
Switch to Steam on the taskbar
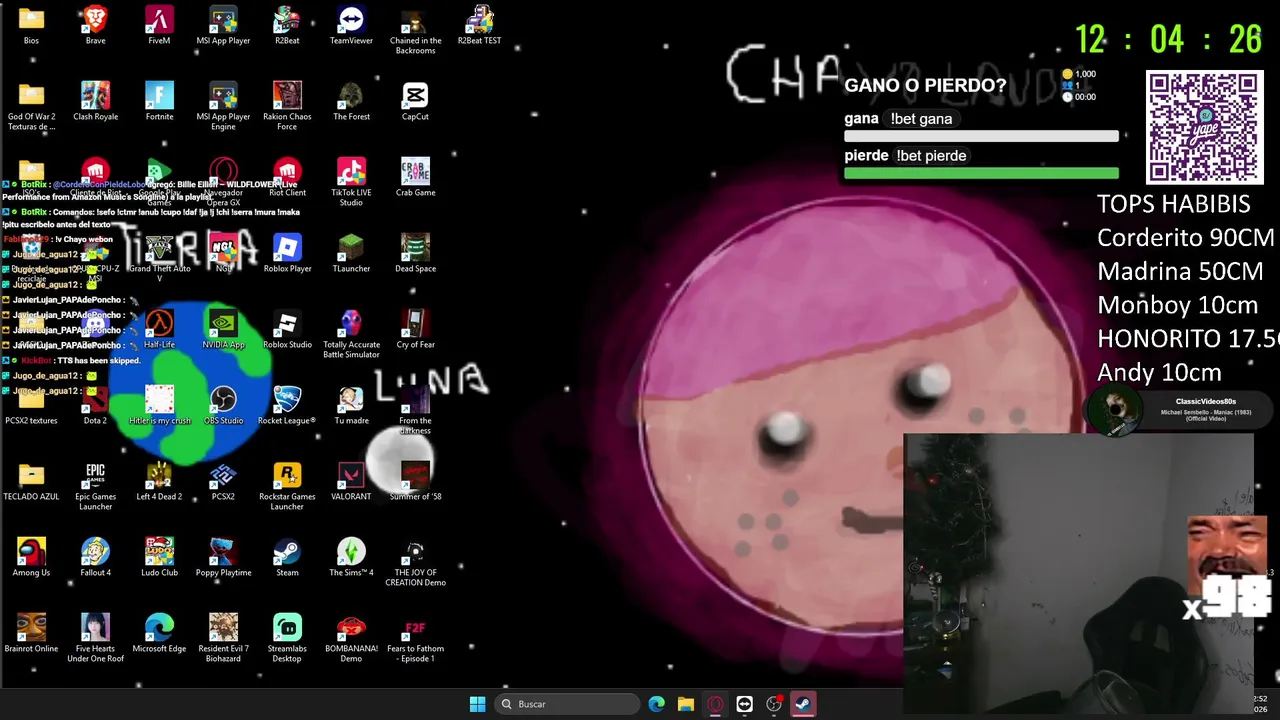click(x=803, y=704)
